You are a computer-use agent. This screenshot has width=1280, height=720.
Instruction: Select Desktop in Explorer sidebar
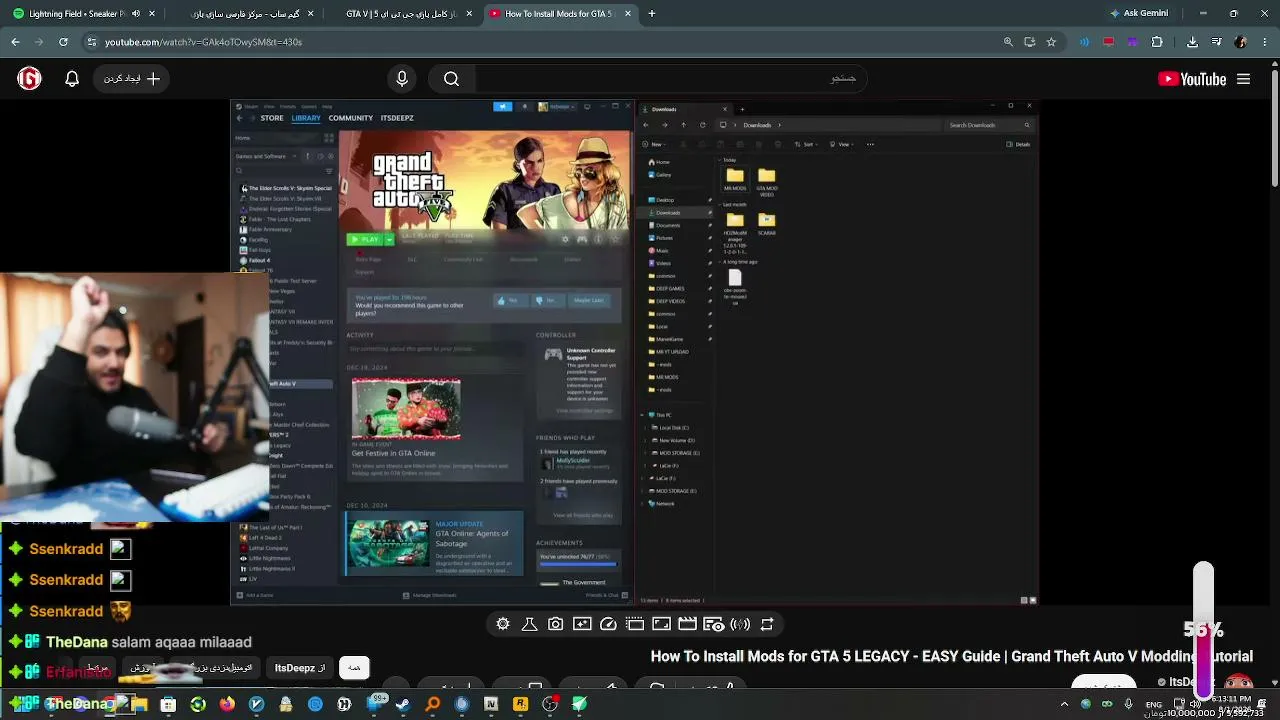click(665, 200)
